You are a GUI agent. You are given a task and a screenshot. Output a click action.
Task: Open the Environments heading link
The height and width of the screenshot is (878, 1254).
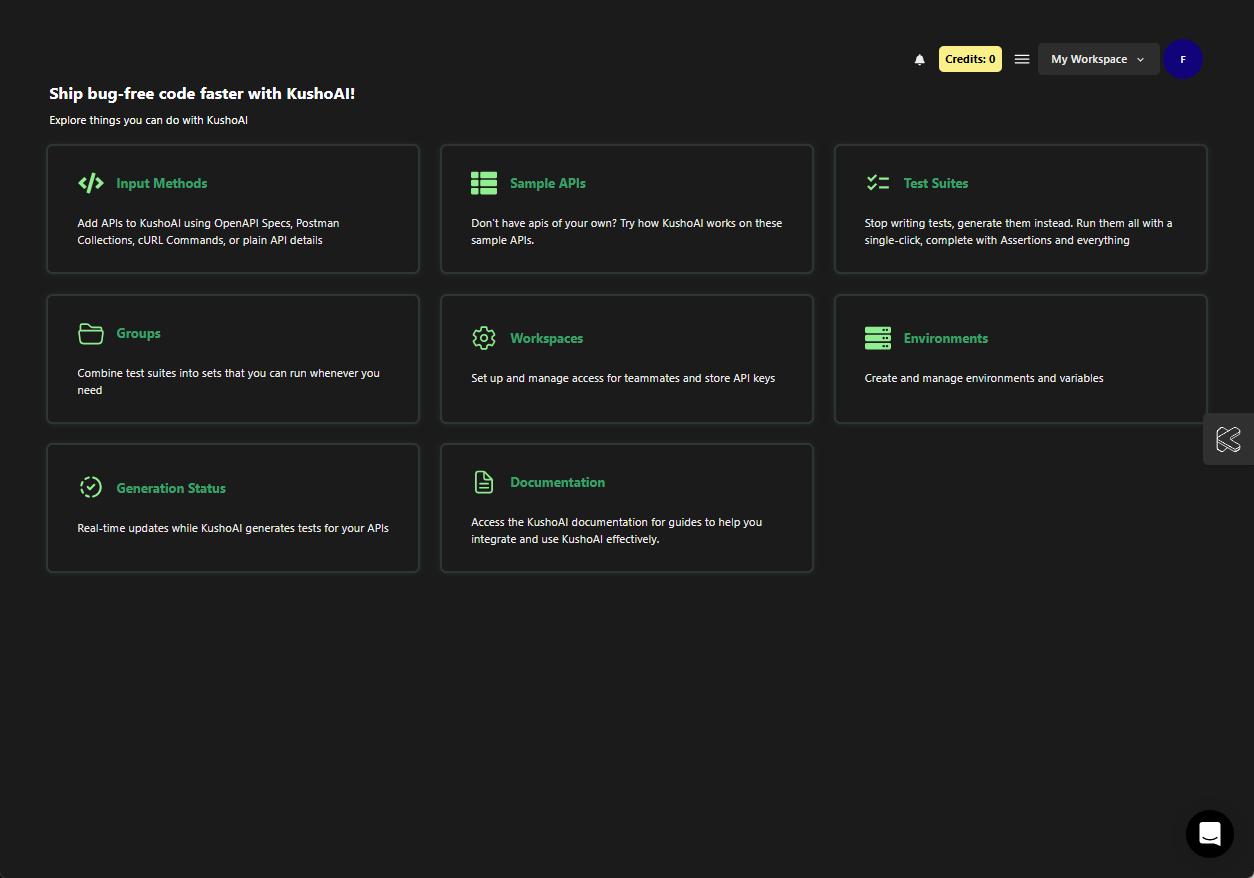pyautogui.click(x=946, y=338)
